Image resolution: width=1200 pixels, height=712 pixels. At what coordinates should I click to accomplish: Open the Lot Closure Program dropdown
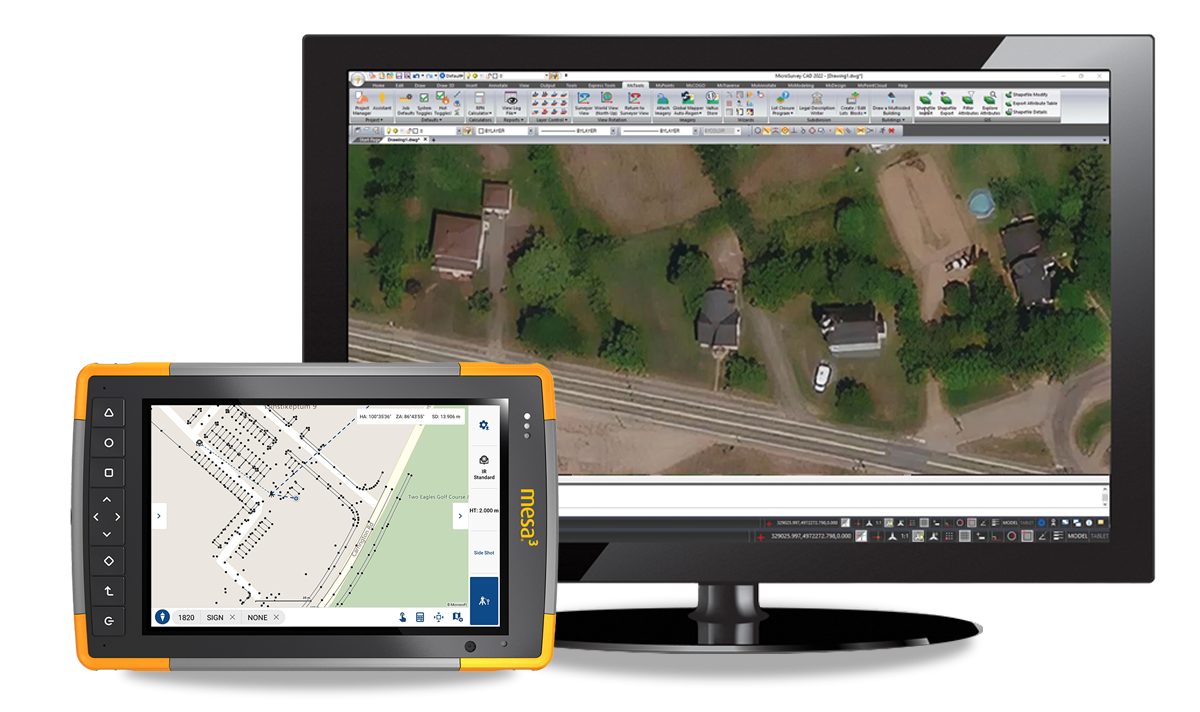pos(783,113)
